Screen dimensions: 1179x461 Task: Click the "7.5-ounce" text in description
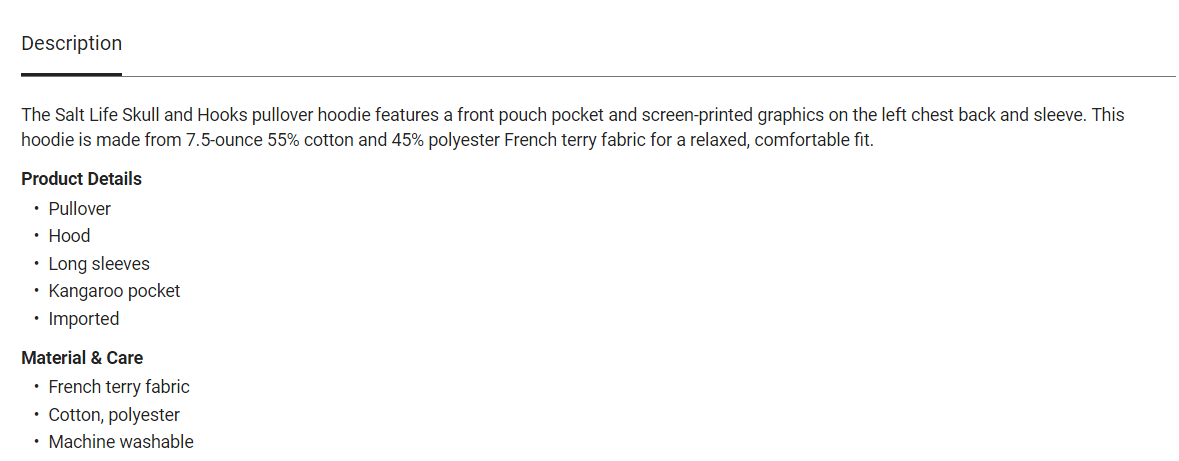coord(224,140)
